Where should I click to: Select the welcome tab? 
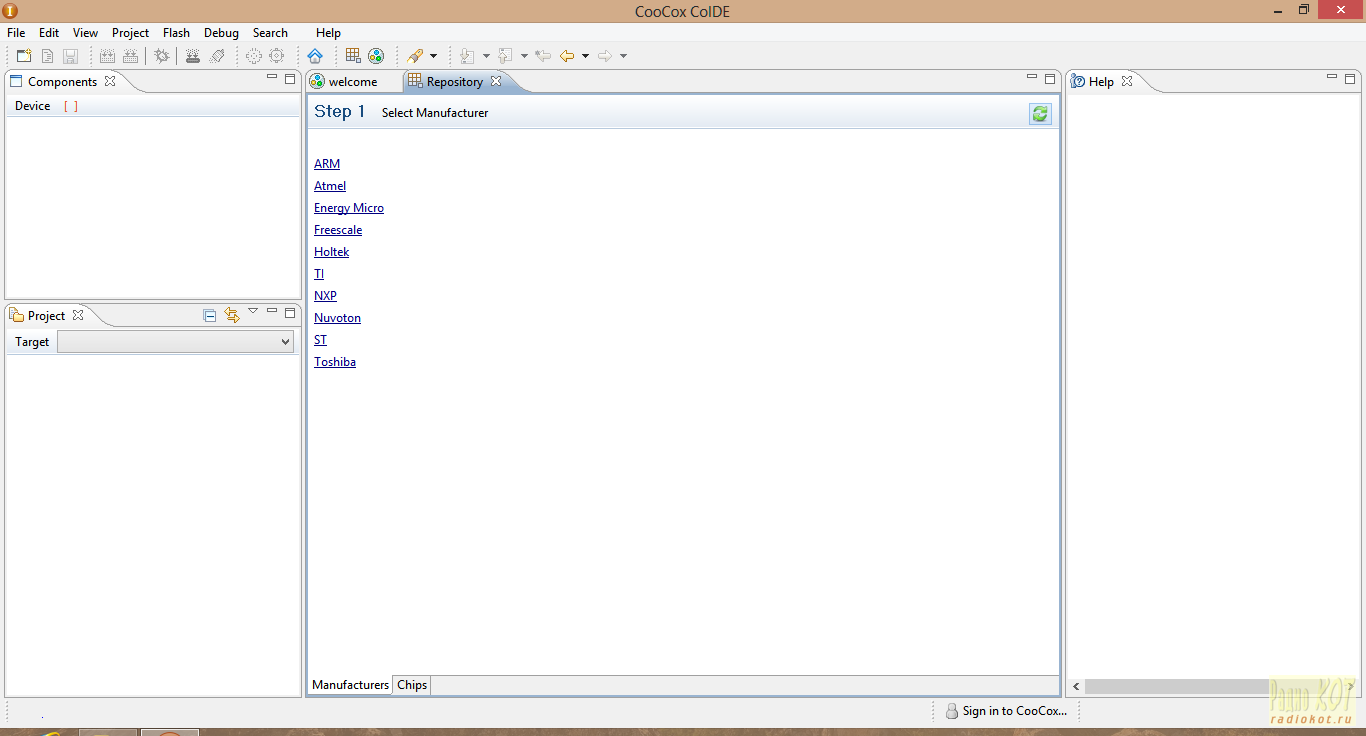point(352,82)
